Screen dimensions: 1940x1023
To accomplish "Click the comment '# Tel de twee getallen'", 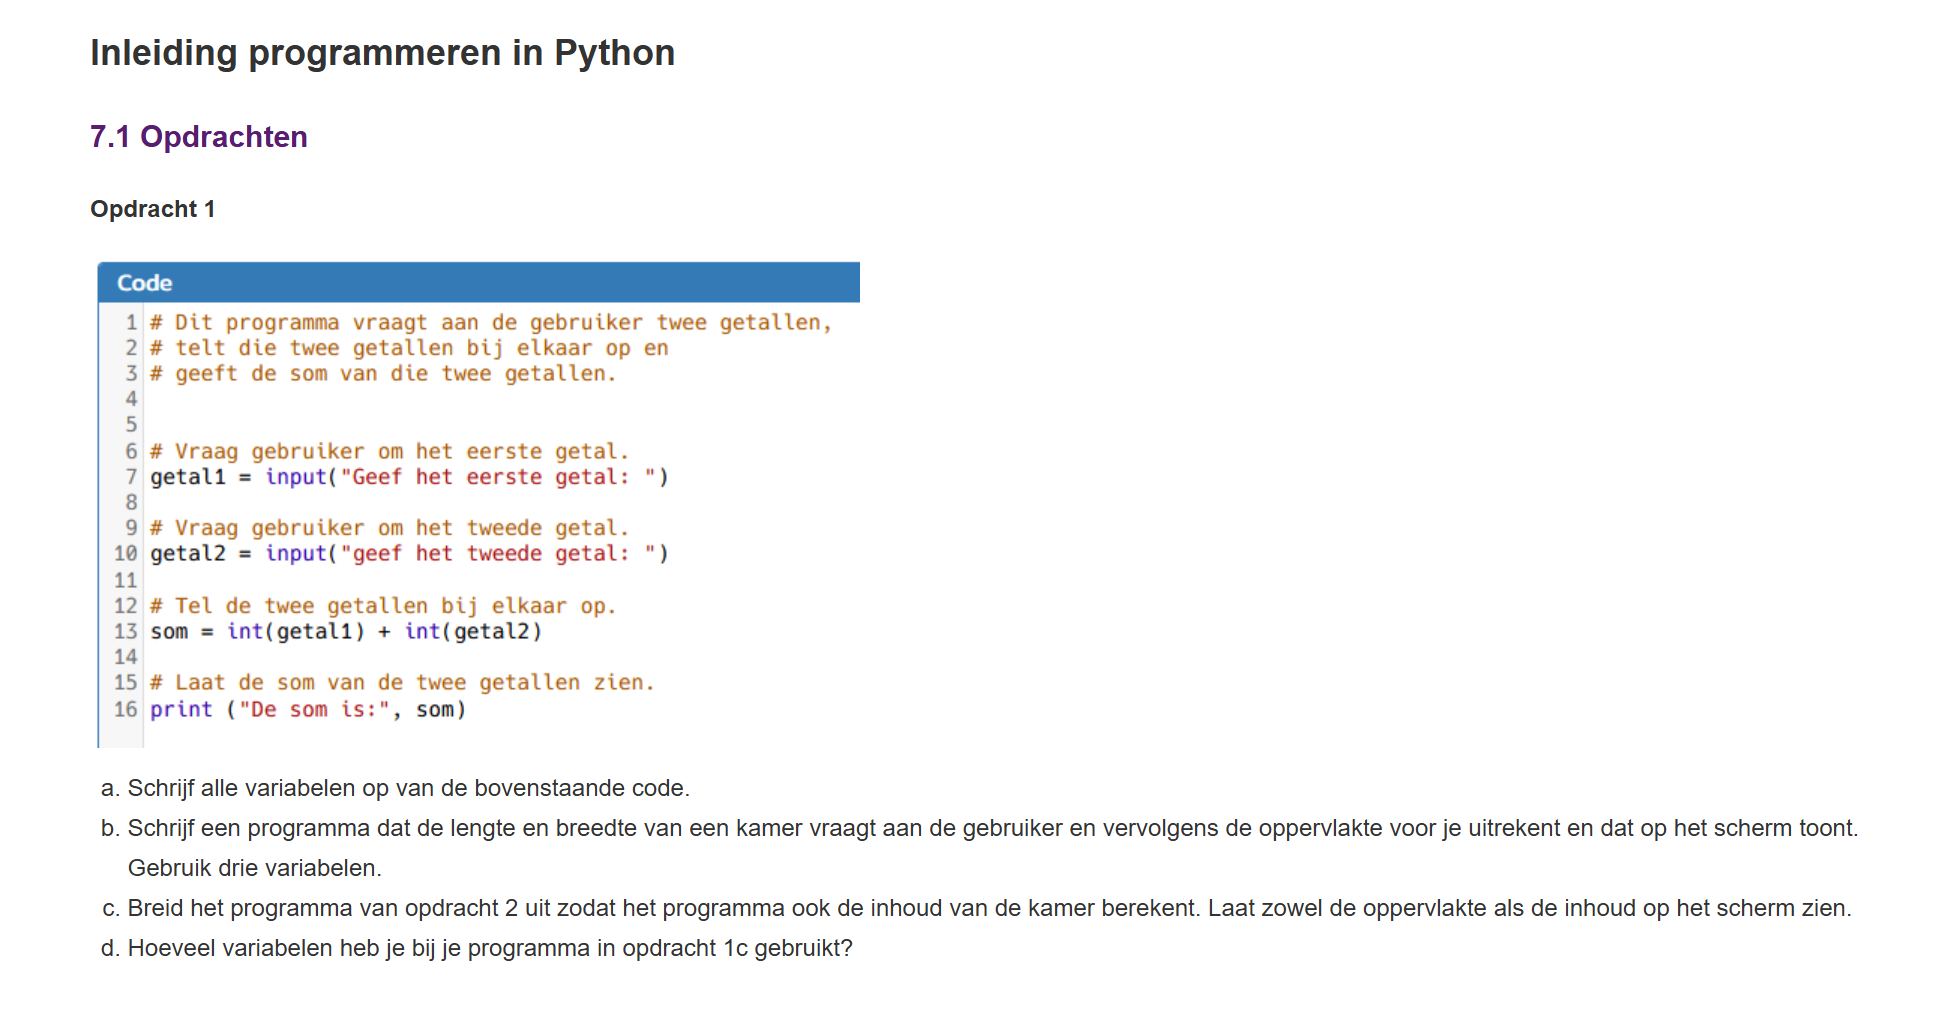I will (x=382, y=606).
